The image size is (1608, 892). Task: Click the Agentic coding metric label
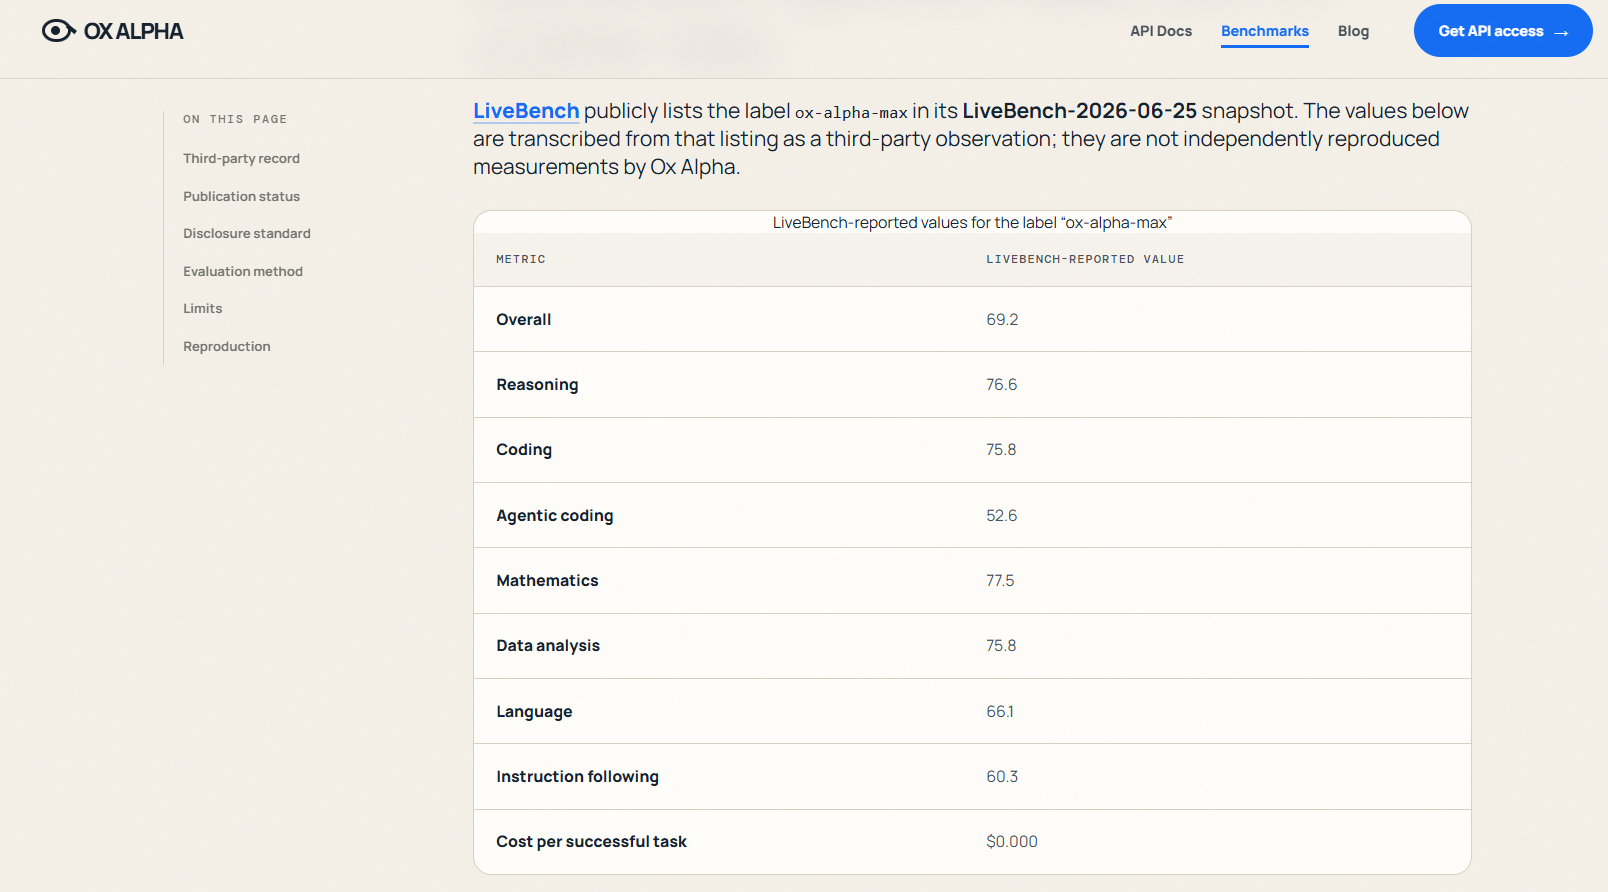pos(555,515)
